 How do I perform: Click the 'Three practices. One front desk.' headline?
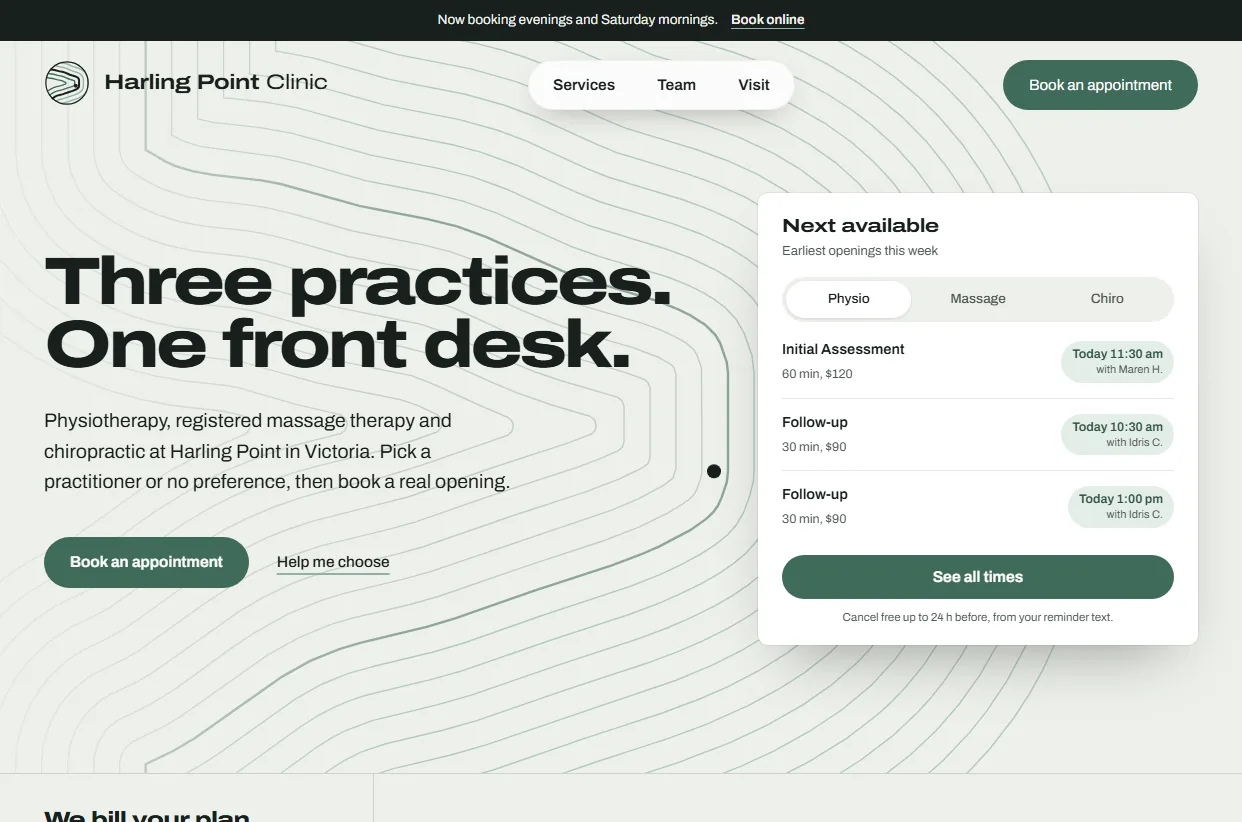coord(358,312)
